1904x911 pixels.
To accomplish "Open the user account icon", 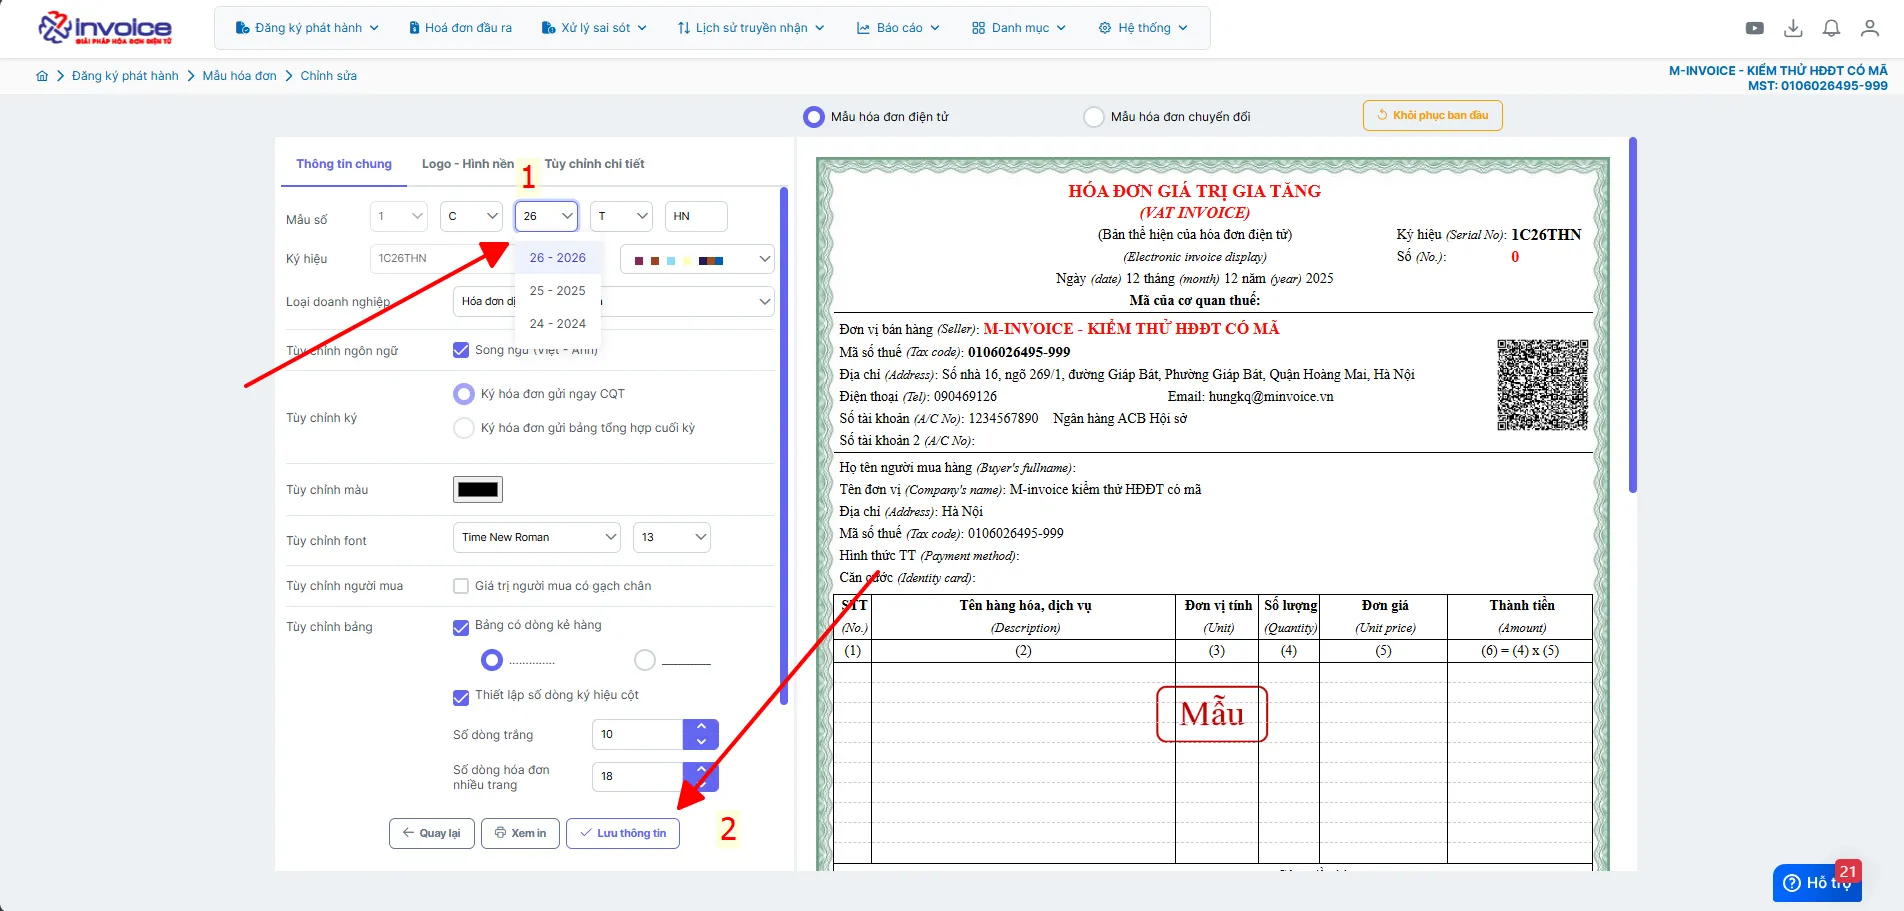I will 1870,28.
